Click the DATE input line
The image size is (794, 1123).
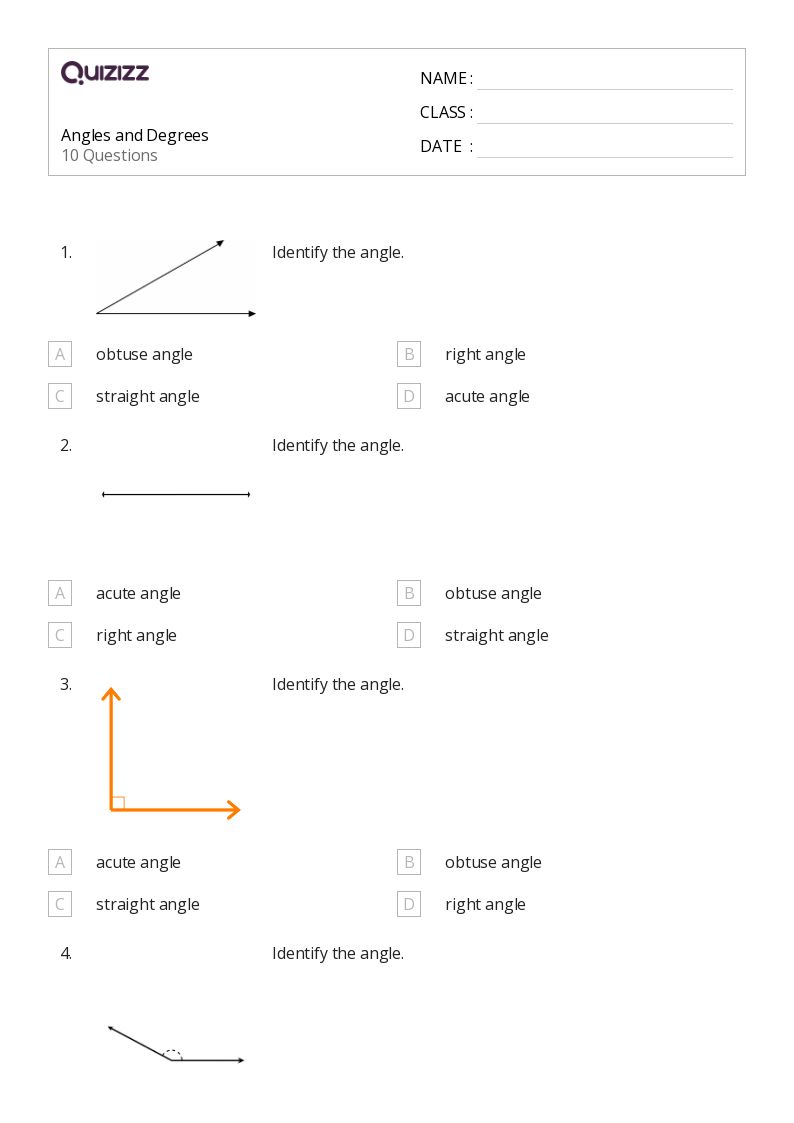point(604,147)
